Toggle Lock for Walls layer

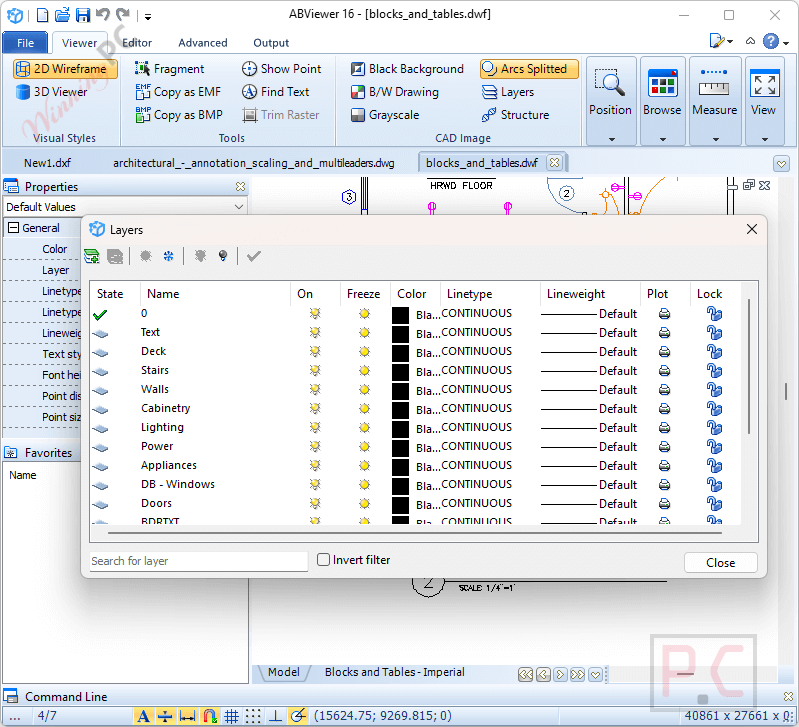pyautogui.click(x=714, y=390)
